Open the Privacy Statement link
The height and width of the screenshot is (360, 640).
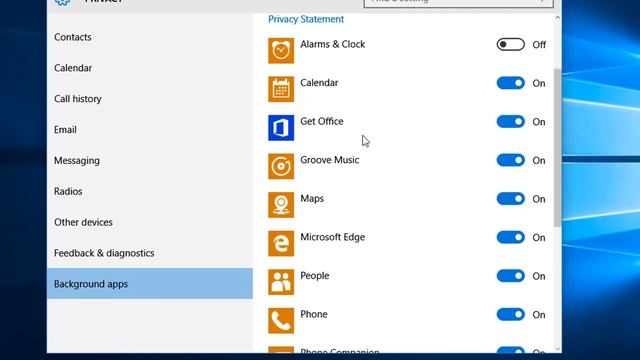tap(306, 19)
